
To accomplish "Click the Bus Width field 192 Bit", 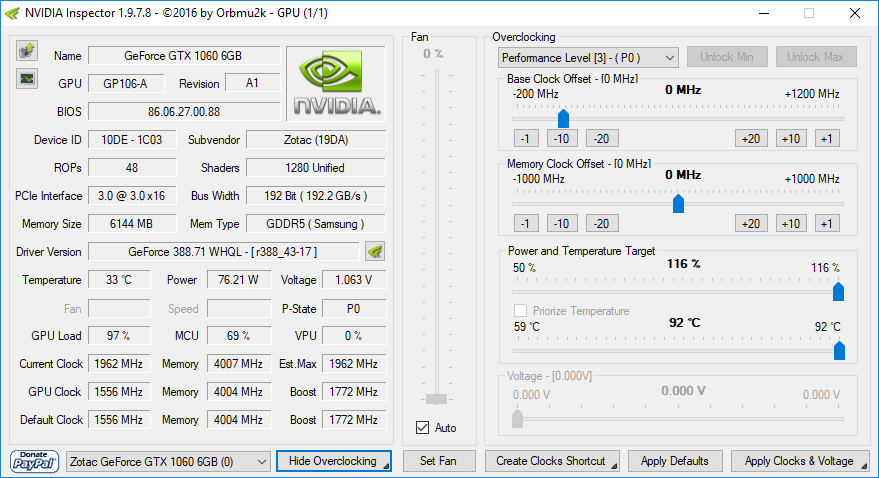I will click(316, 196).
